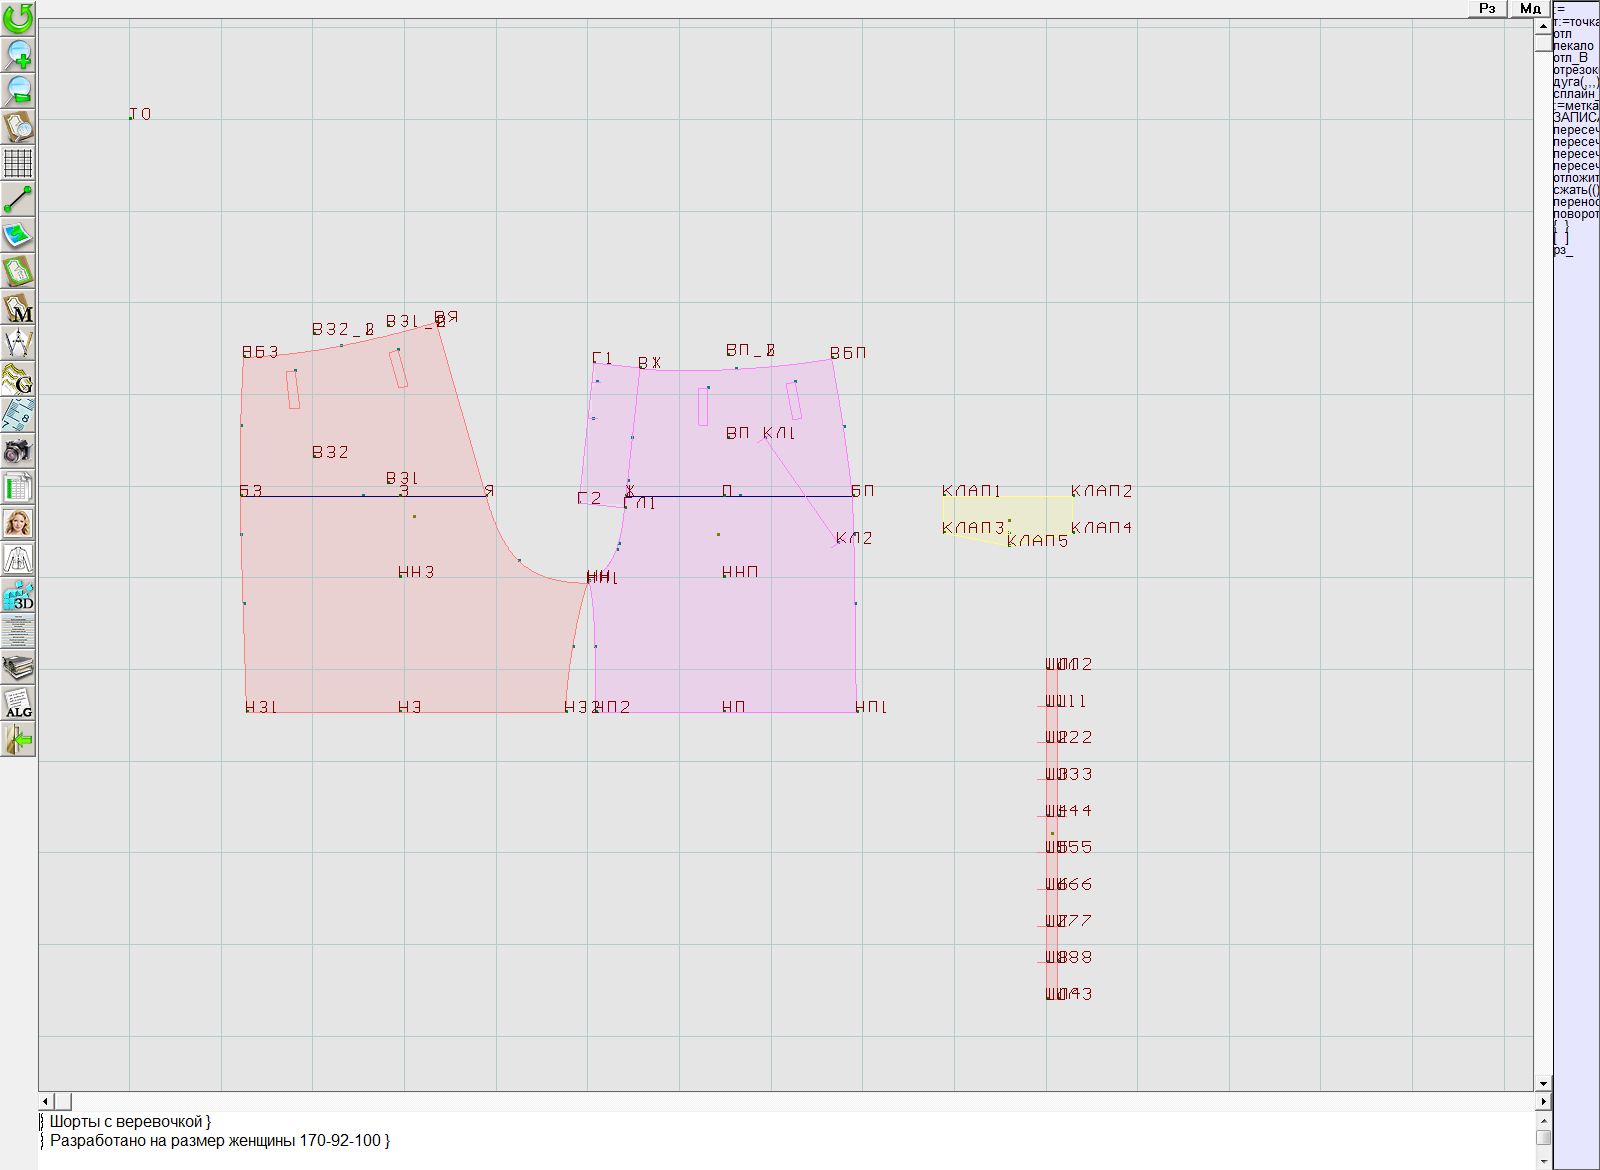Select the compass divider tool

(x=18, y=344)
